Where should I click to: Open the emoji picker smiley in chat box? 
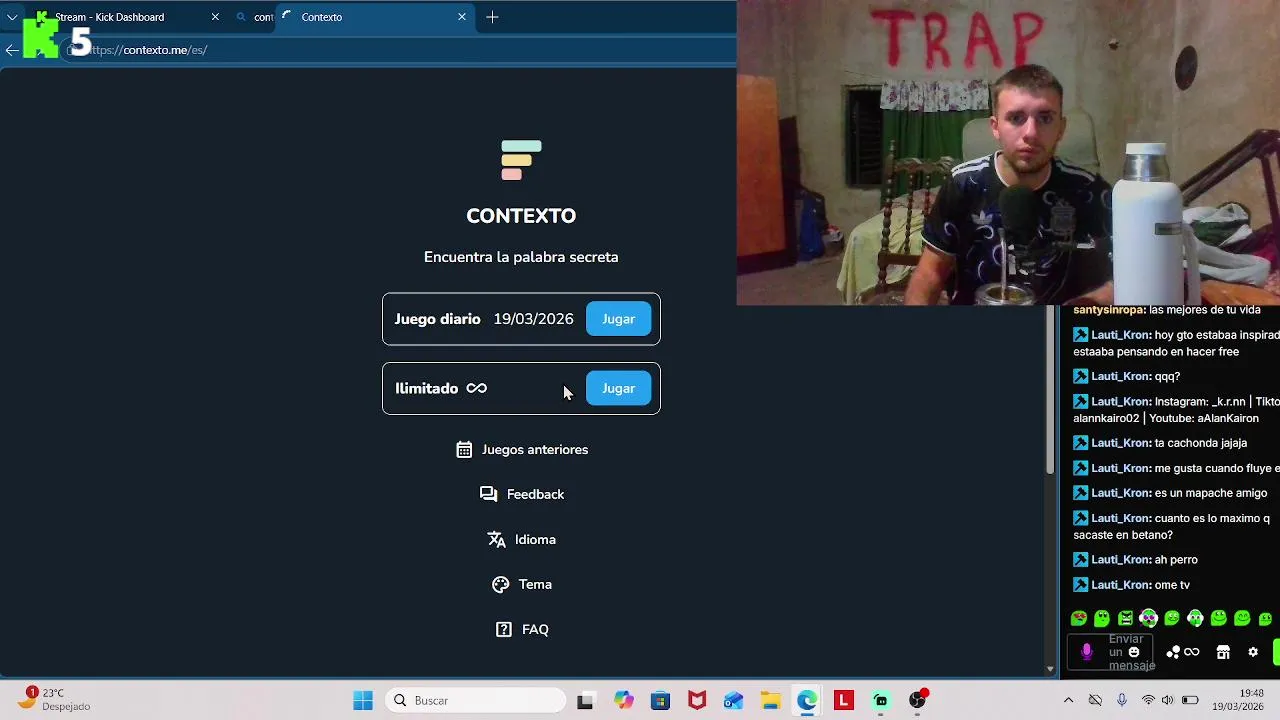coord(1134,652)
